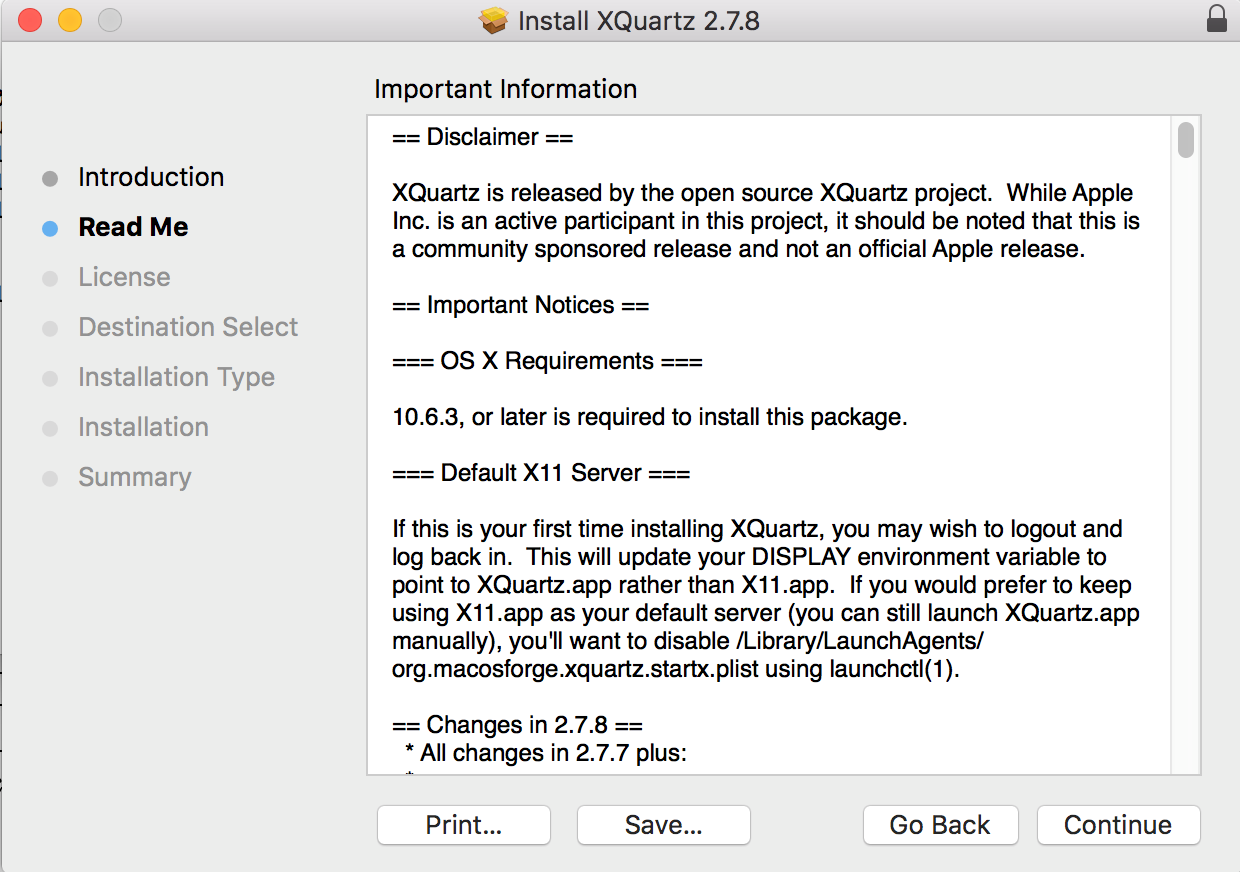Click the red close window button
Screen dimensions: 1240x872
pyautogui.click(x=30, y=19)
